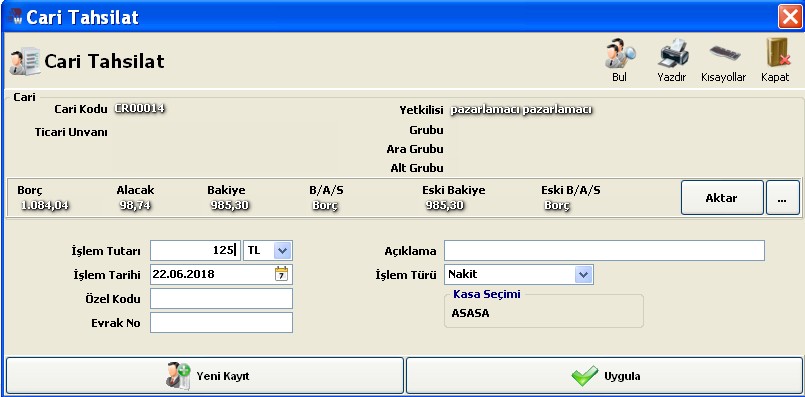Image resolution: width=805 pixels, height=397 pixels.
Task: Click the Özel Kodu input field
Action: click(221, 299)
